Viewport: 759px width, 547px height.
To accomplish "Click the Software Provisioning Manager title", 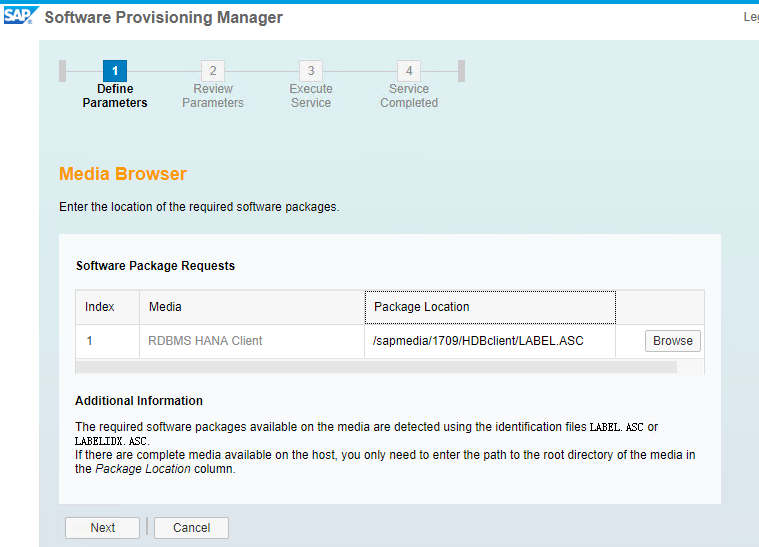I will pyautogui.click(x=164, y=17).
